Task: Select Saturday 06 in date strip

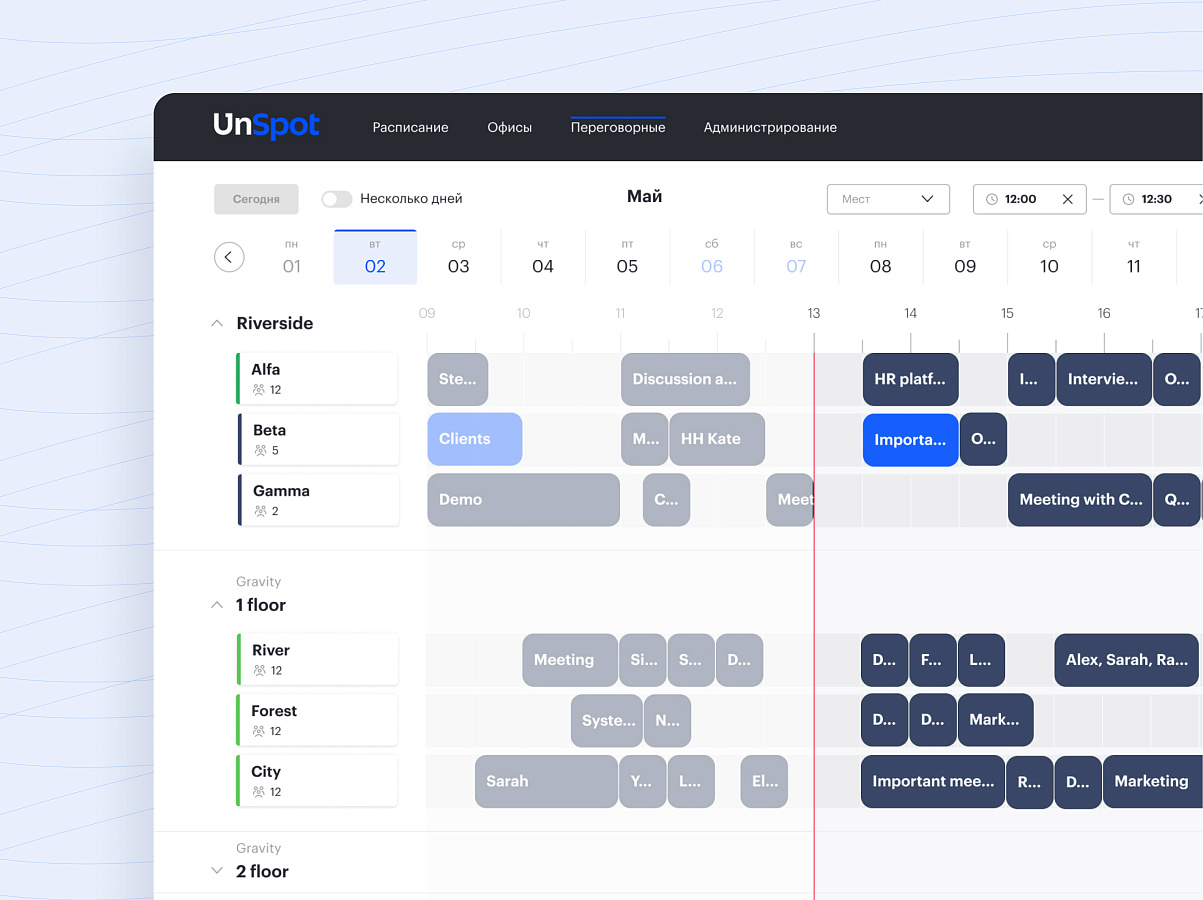Action: (x=712, y=257)
